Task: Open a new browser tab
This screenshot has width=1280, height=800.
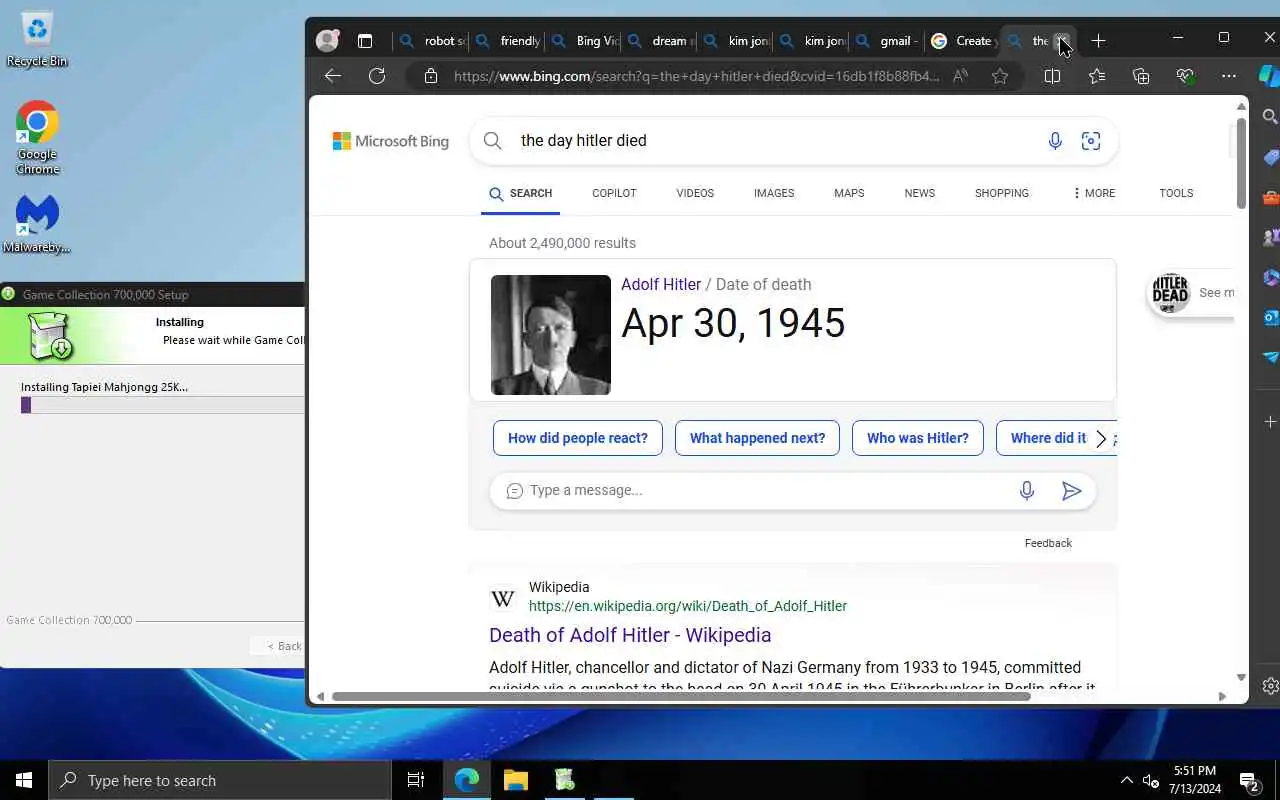Action: pos(1098,41)
